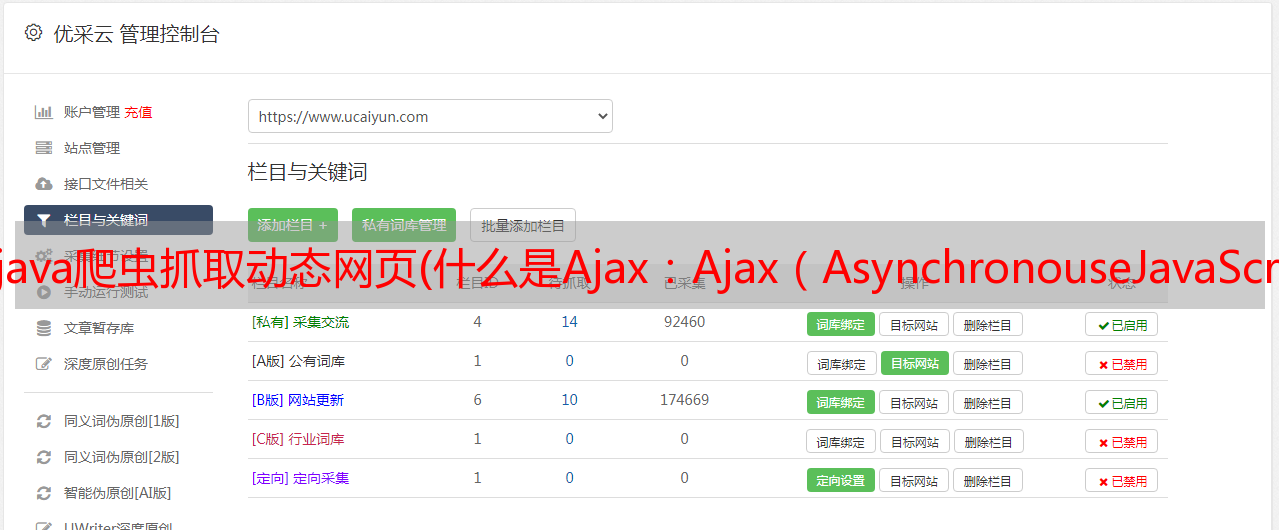Open 私有词库管理
This screenshot has width=1279, height=530.
tap(404, 225)
